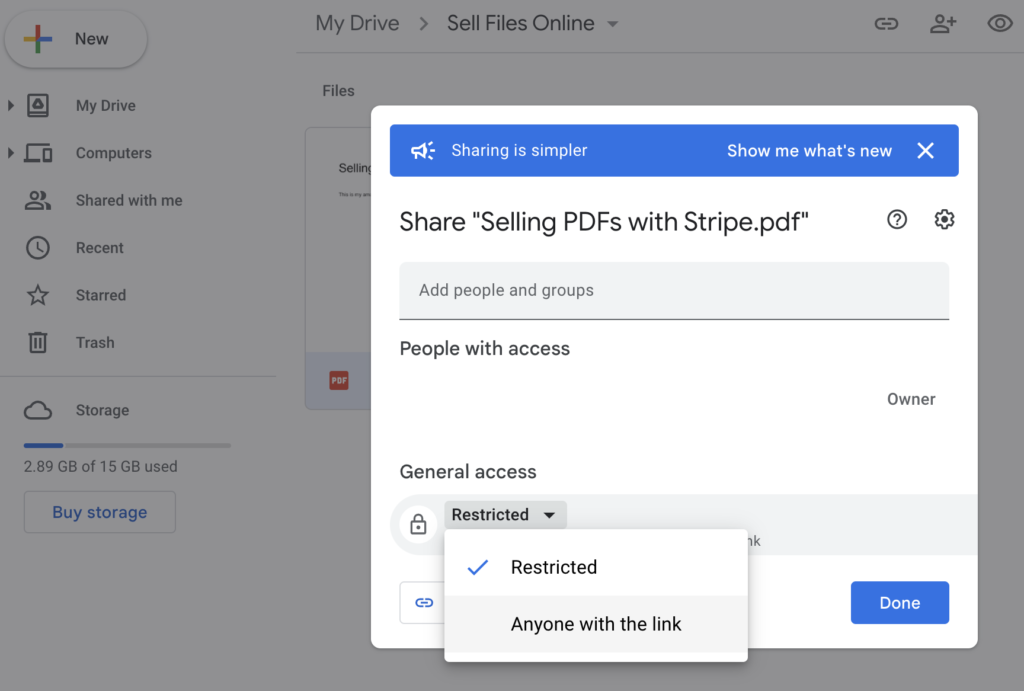This screenshot has height=691, width=1024.
Task: Click the add person share icon in toolbar
Action: 943,24
